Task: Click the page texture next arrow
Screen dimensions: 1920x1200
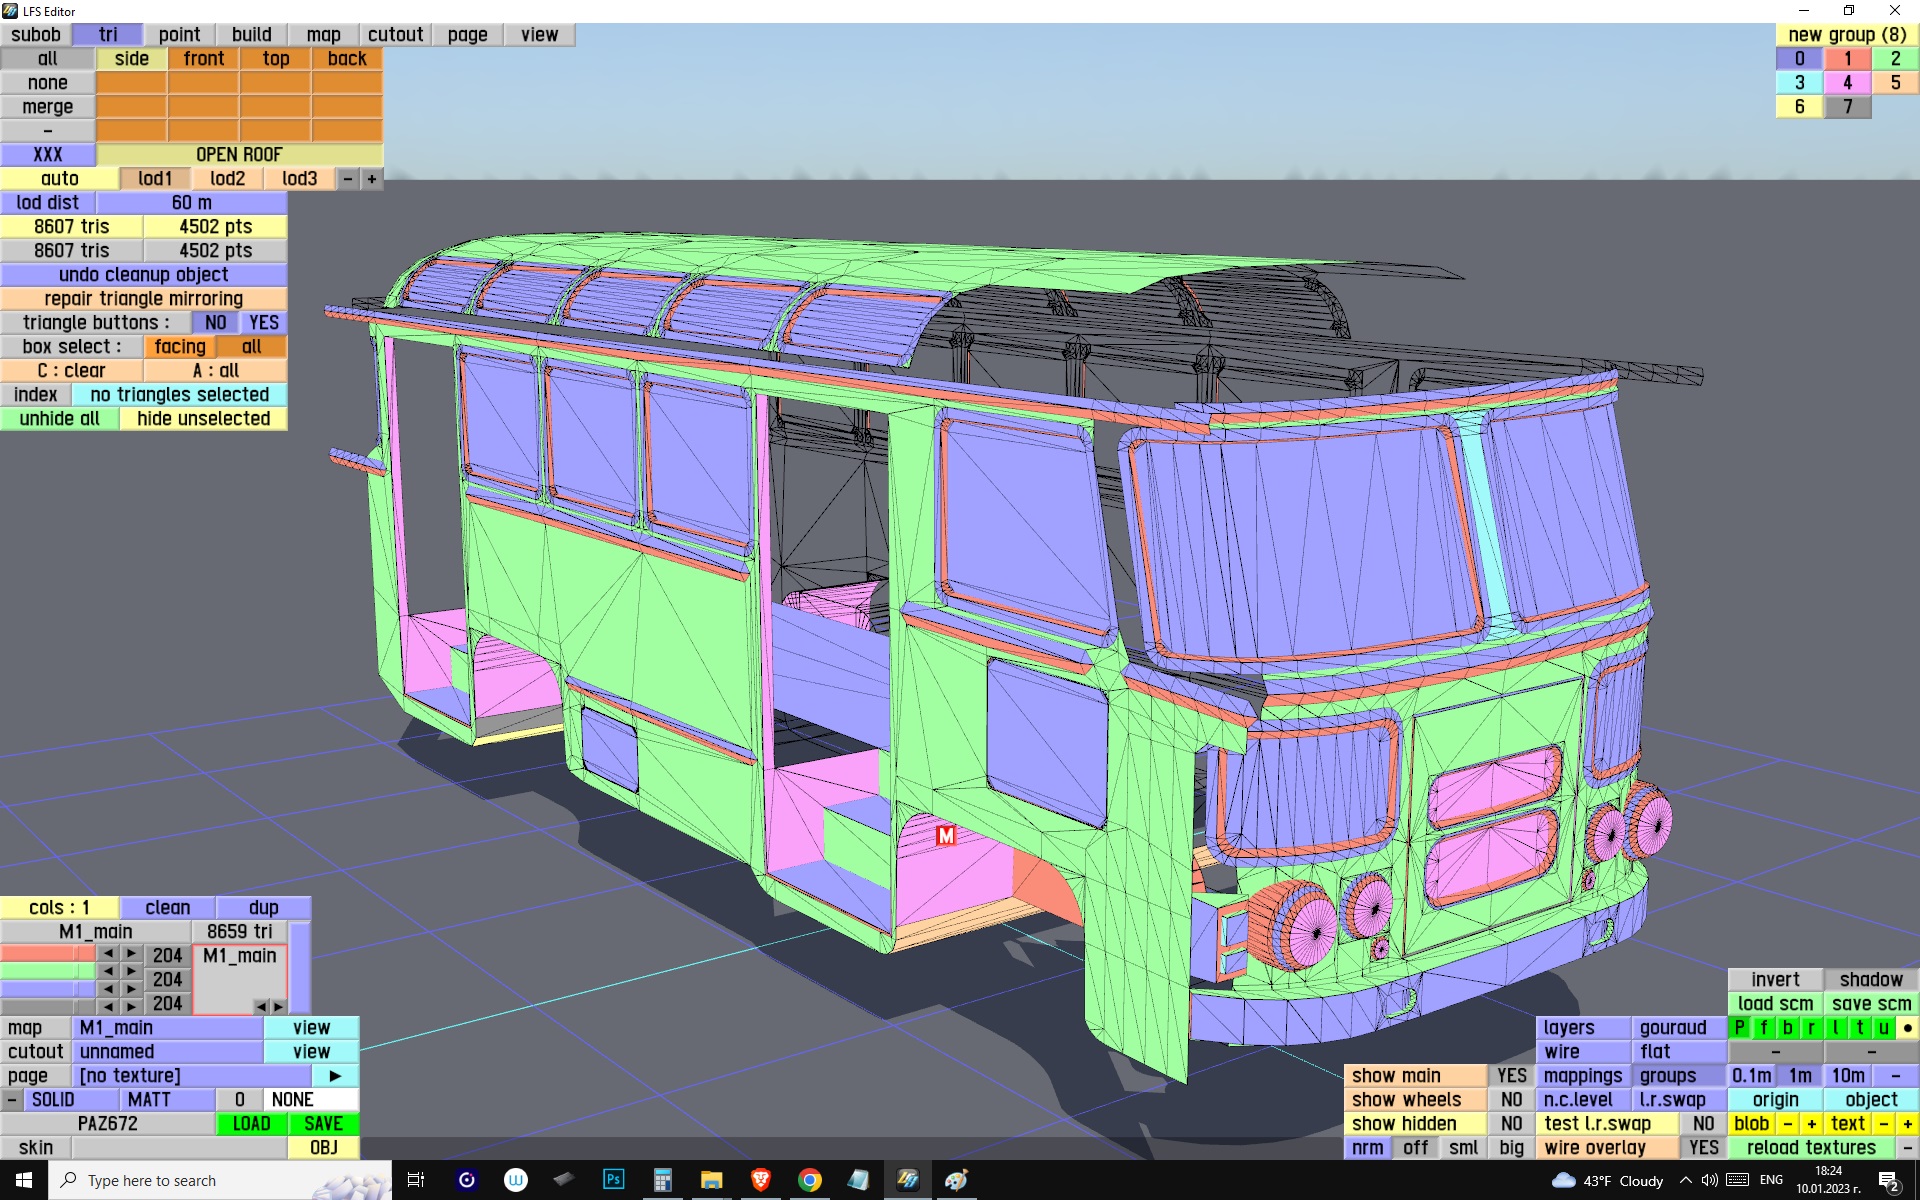Action: [x=335, y=1076]
